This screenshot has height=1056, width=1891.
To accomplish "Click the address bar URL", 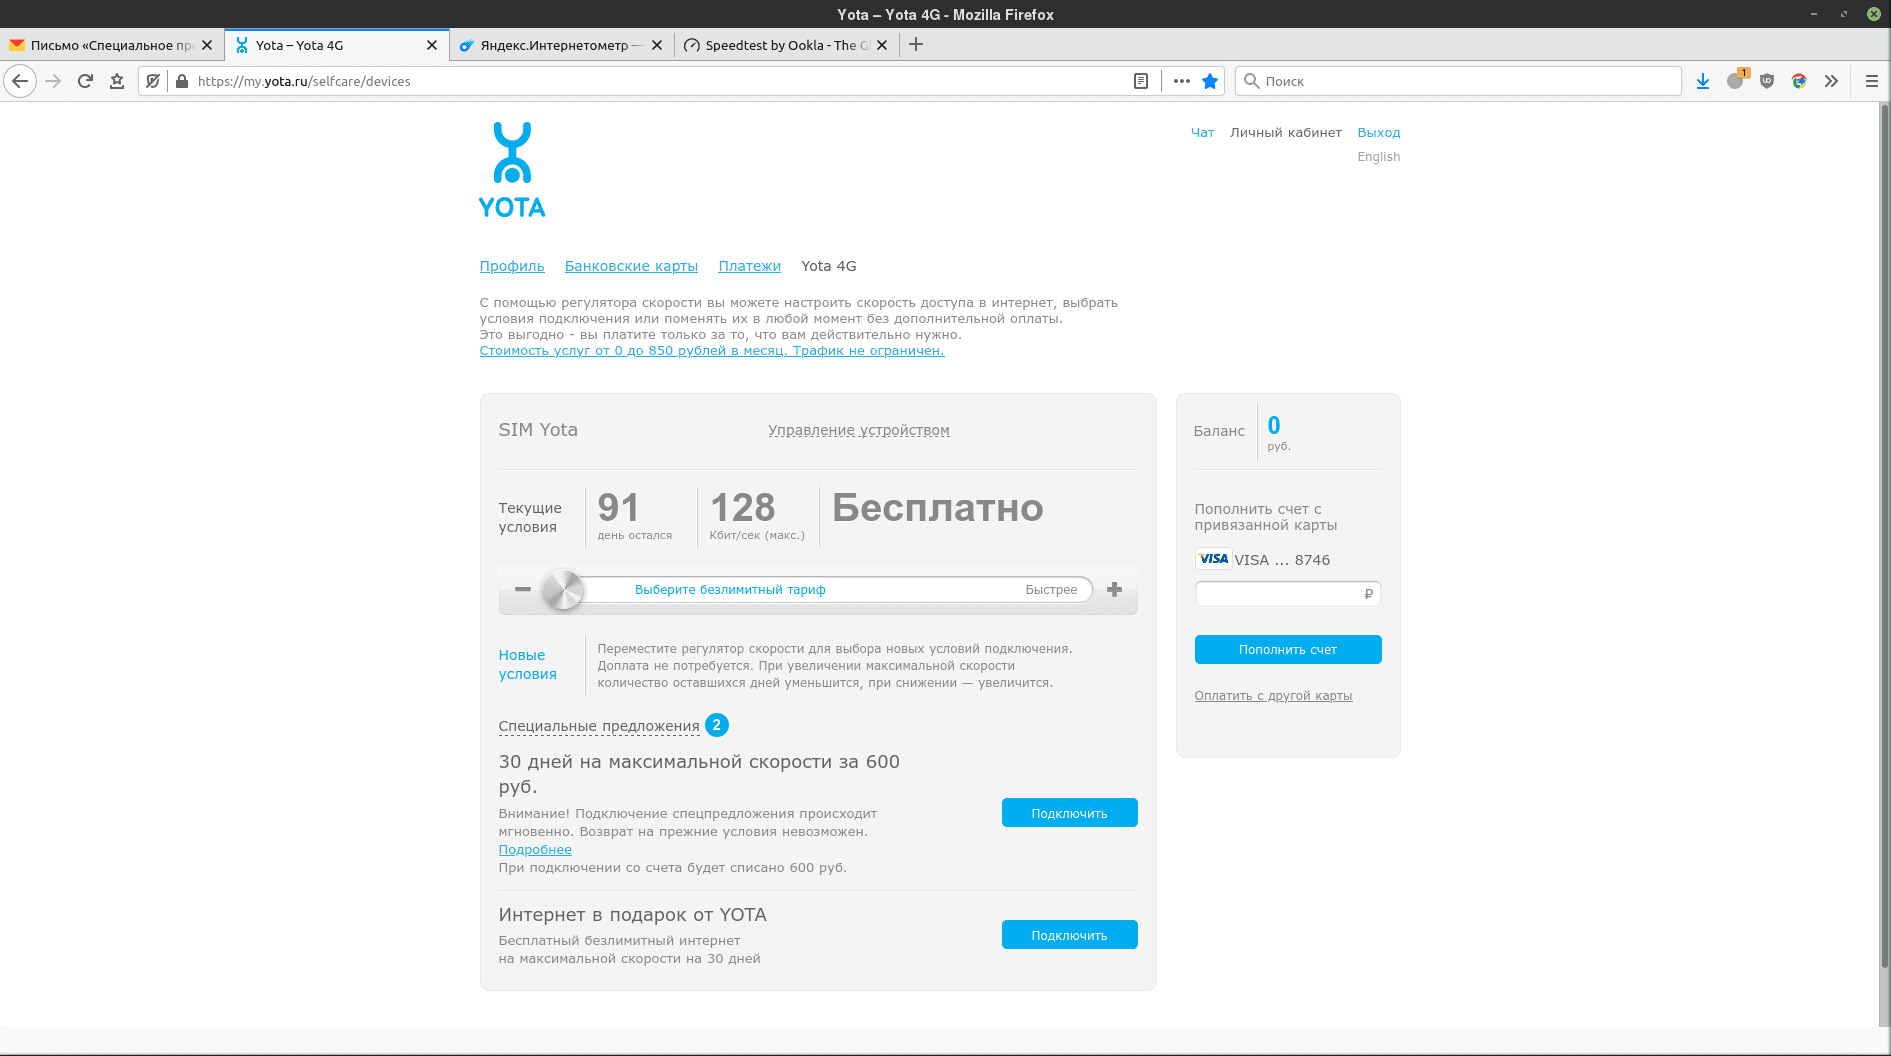I will point(304,81).
